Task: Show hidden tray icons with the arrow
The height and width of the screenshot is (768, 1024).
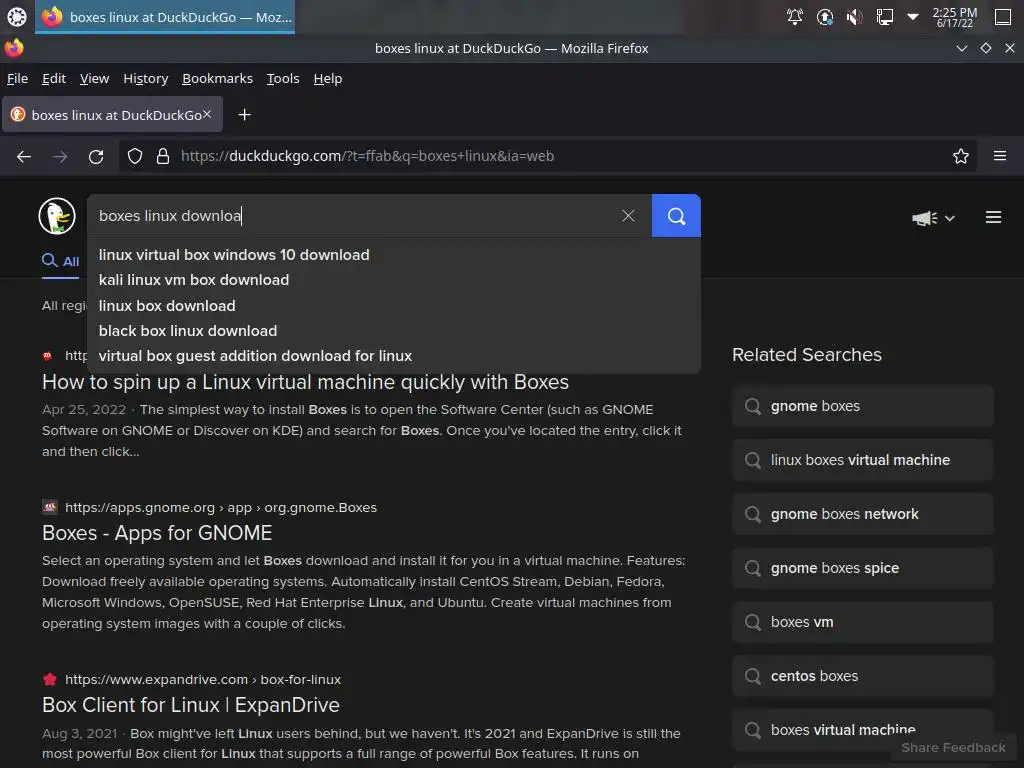Action: (913, 16)
